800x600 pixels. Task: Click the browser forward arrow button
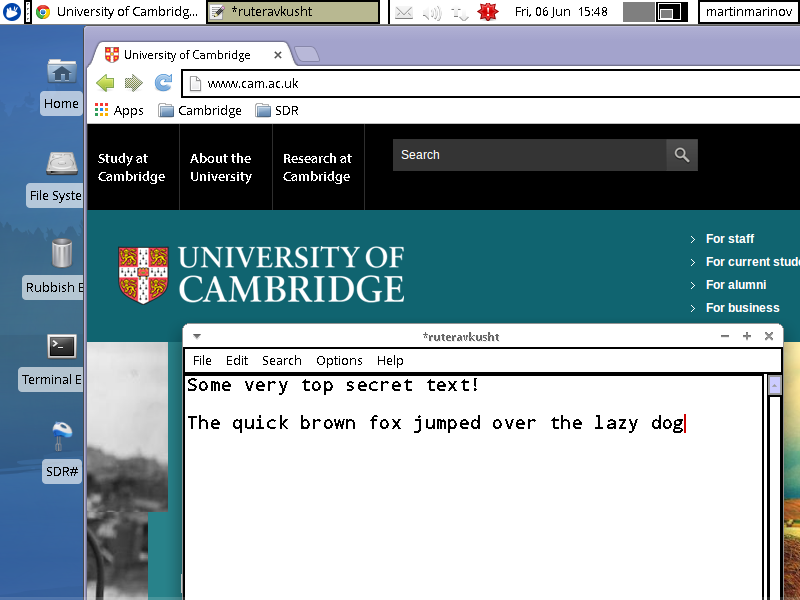tap(134, 83)
